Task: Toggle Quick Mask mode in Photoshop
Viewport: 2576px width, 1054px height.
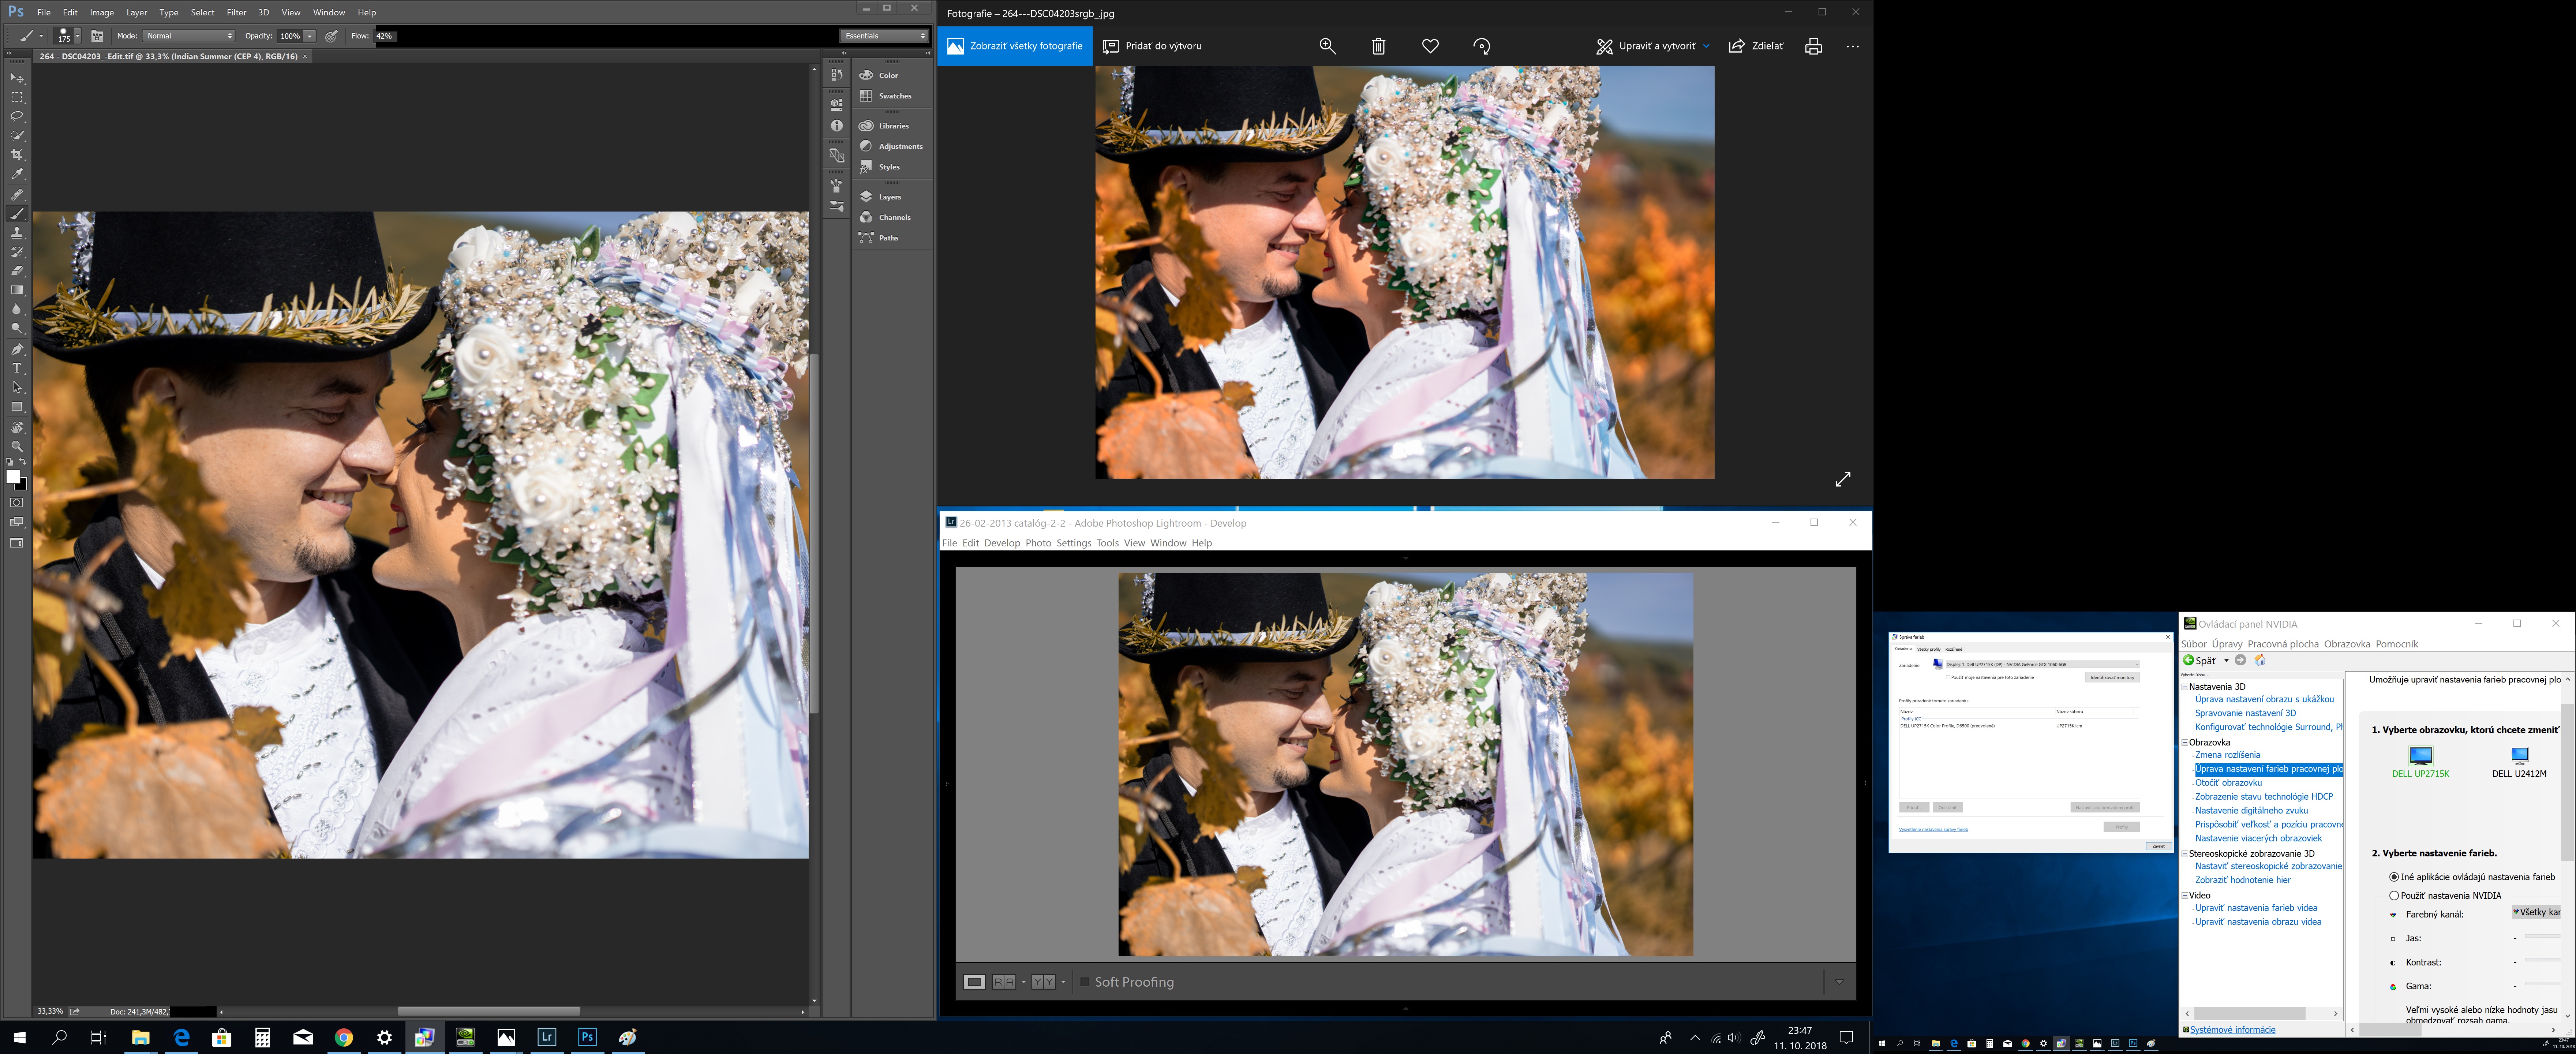Action: tap(17, 503)
